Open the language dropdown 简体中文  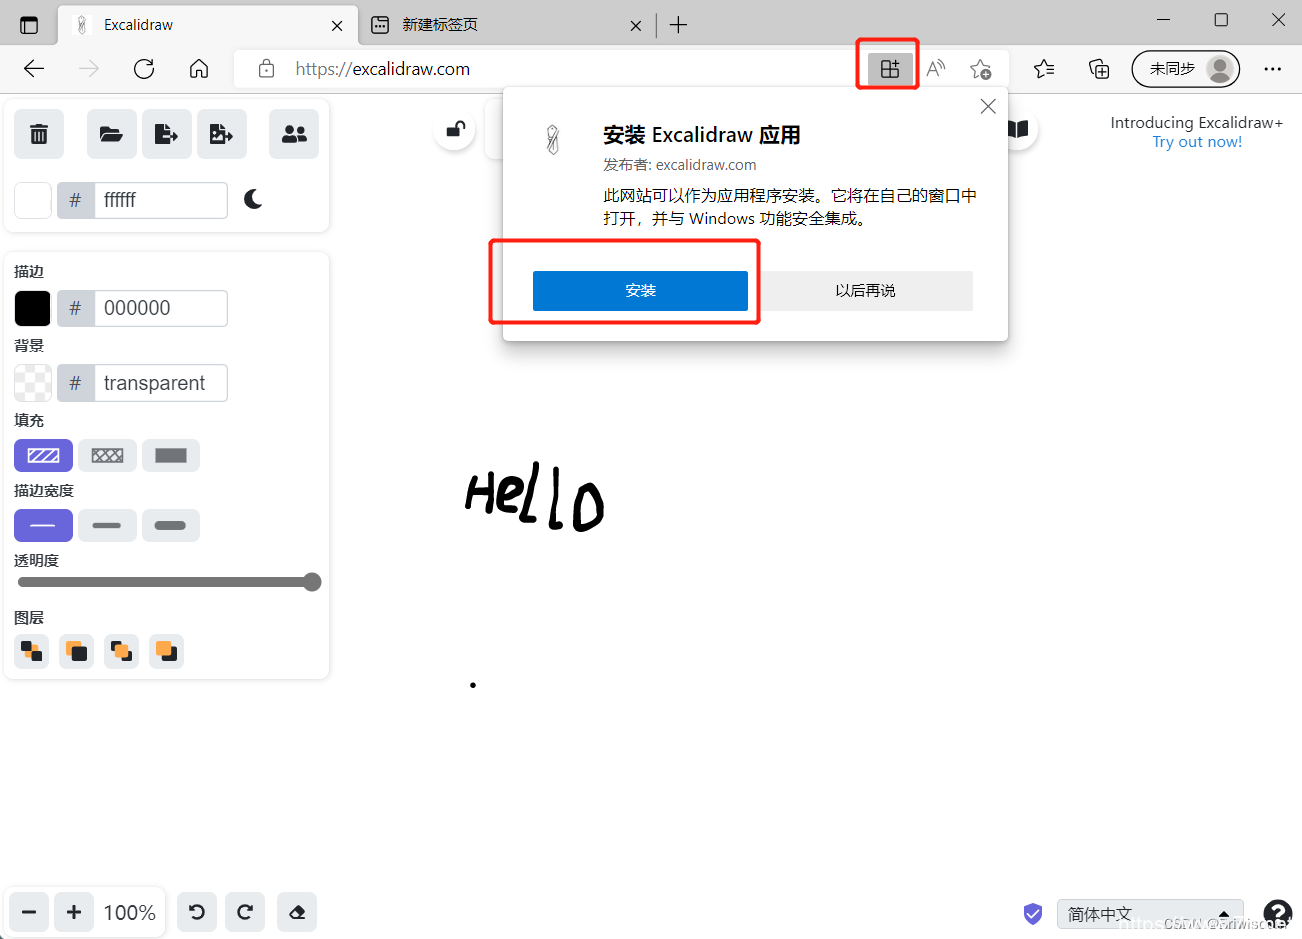point(1150,914)
